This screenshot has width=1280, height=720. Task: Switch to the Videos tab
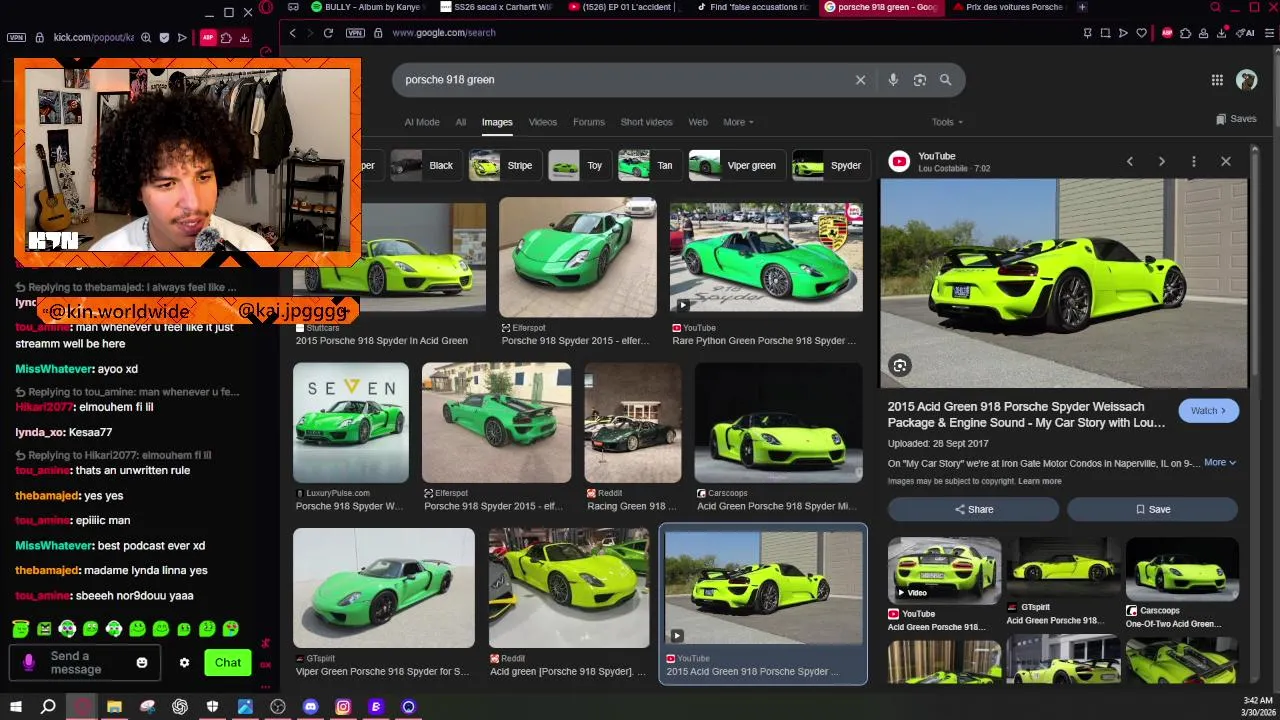(x=542, y=122)
